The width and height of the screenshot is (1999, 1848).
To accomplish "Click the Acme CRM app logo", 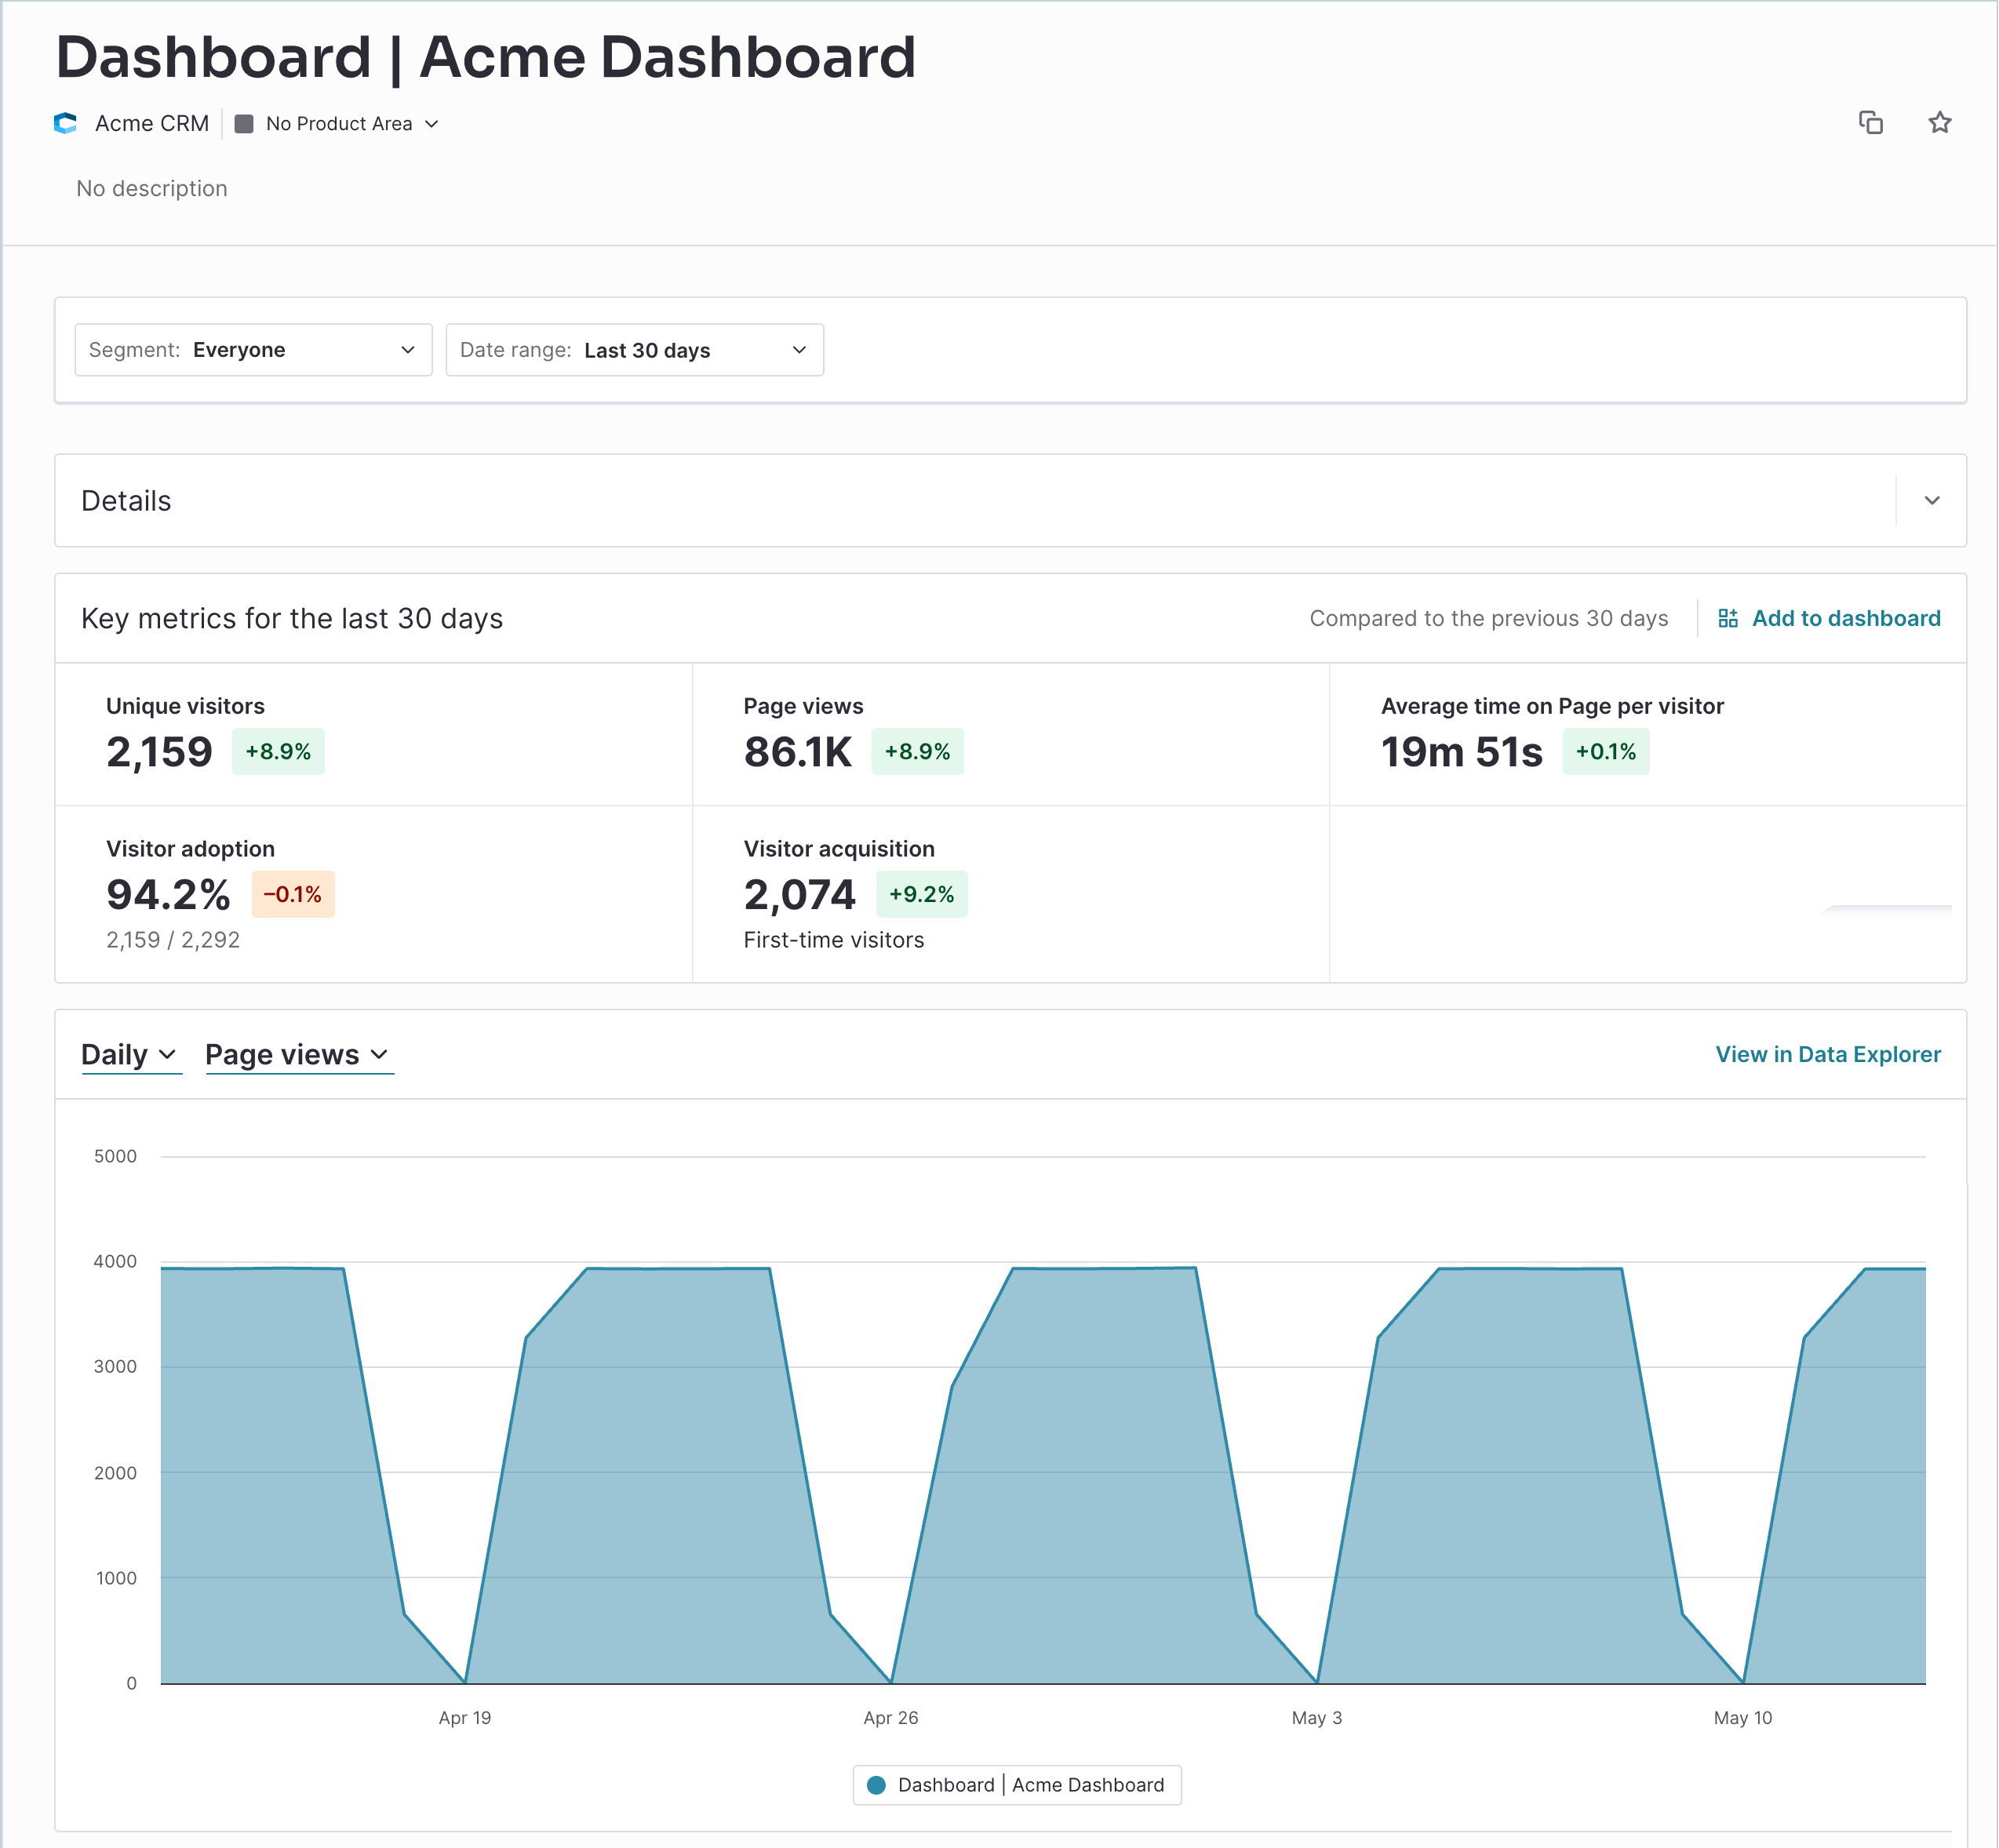I will tap(66, 123).
